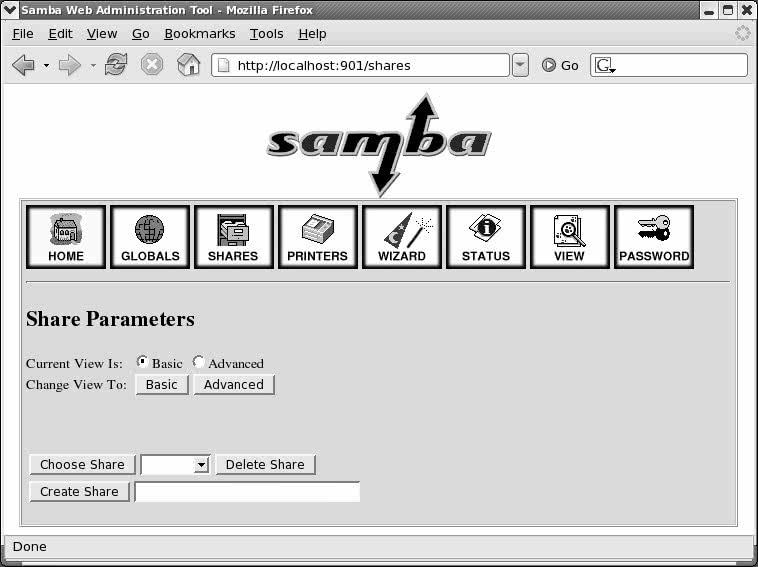The width and height of the screenshot is (758, 567).
Task: Expand the URL history dropdown
Action: tap(520, 65)
